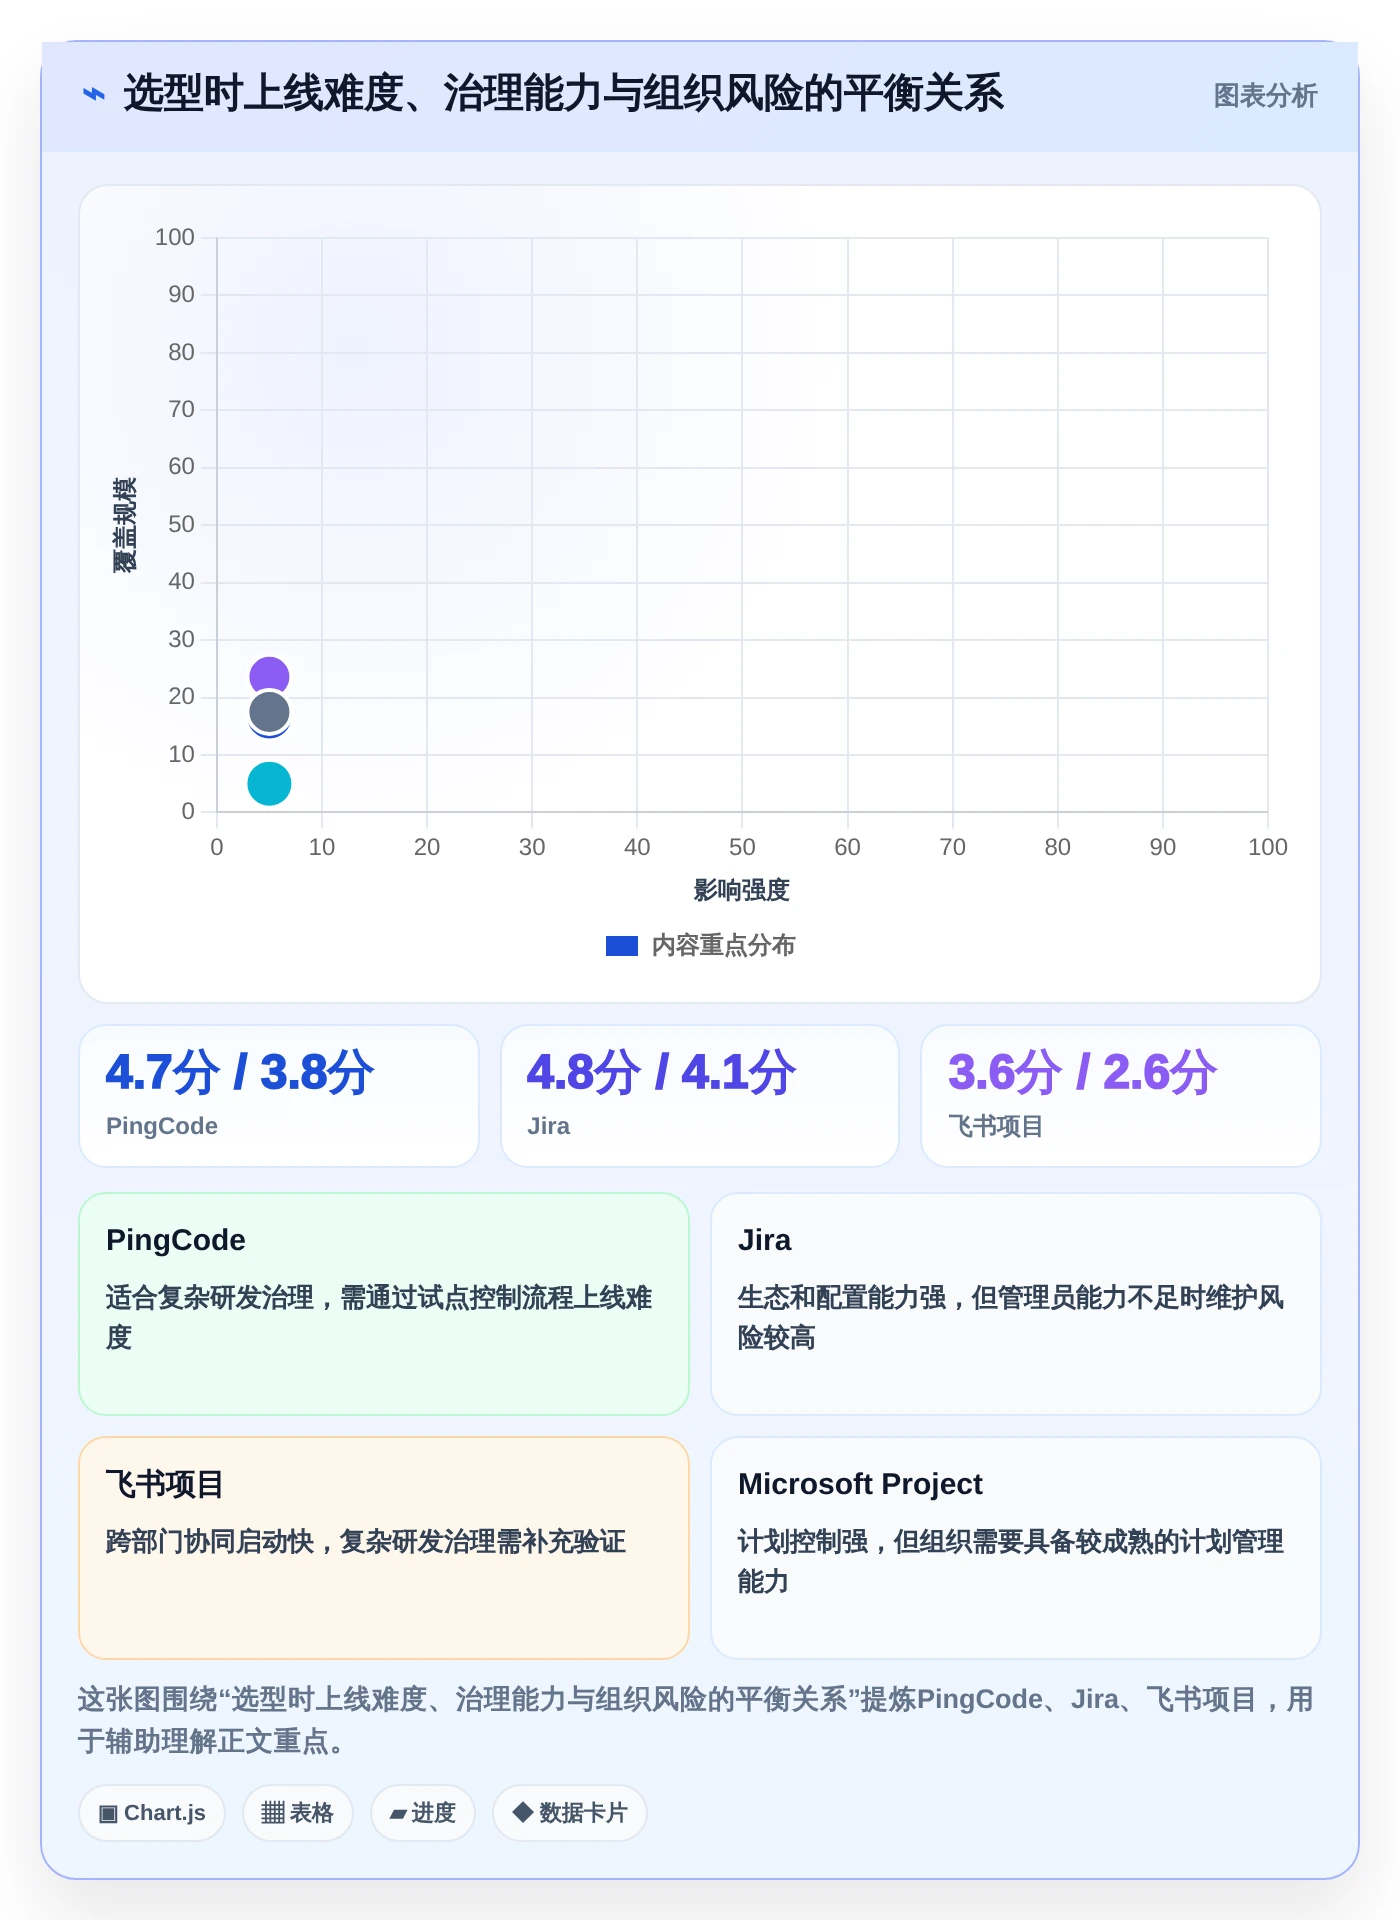Click the 表格 tag
This screenshot has height=1920, width=1400.
298,1813
